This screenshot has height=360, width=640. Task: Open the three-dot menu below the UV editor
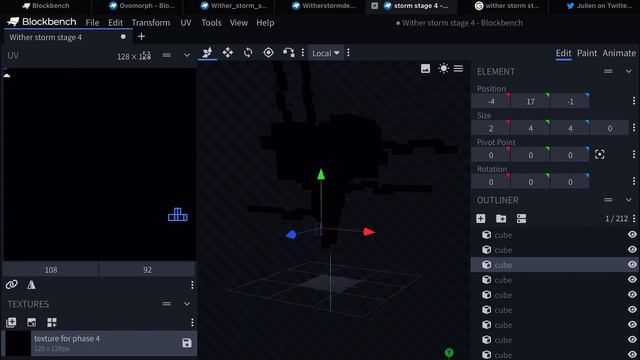point(192,284)
